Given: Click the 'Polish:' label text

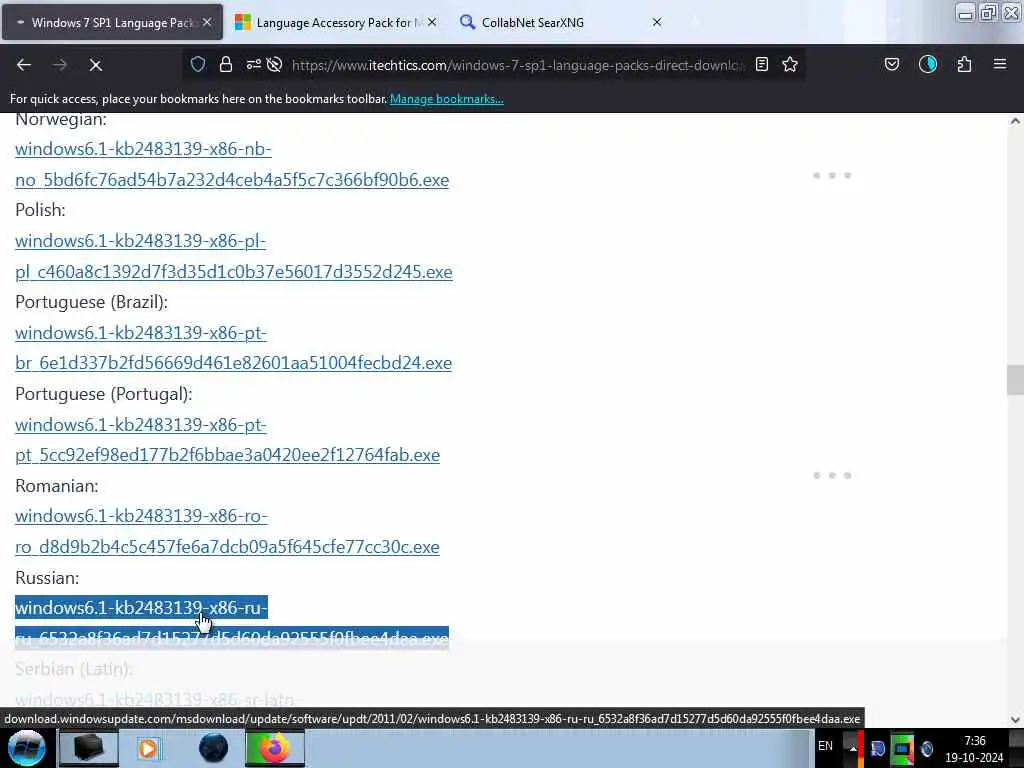Looking at the screenshot, I should coord(40,210).
